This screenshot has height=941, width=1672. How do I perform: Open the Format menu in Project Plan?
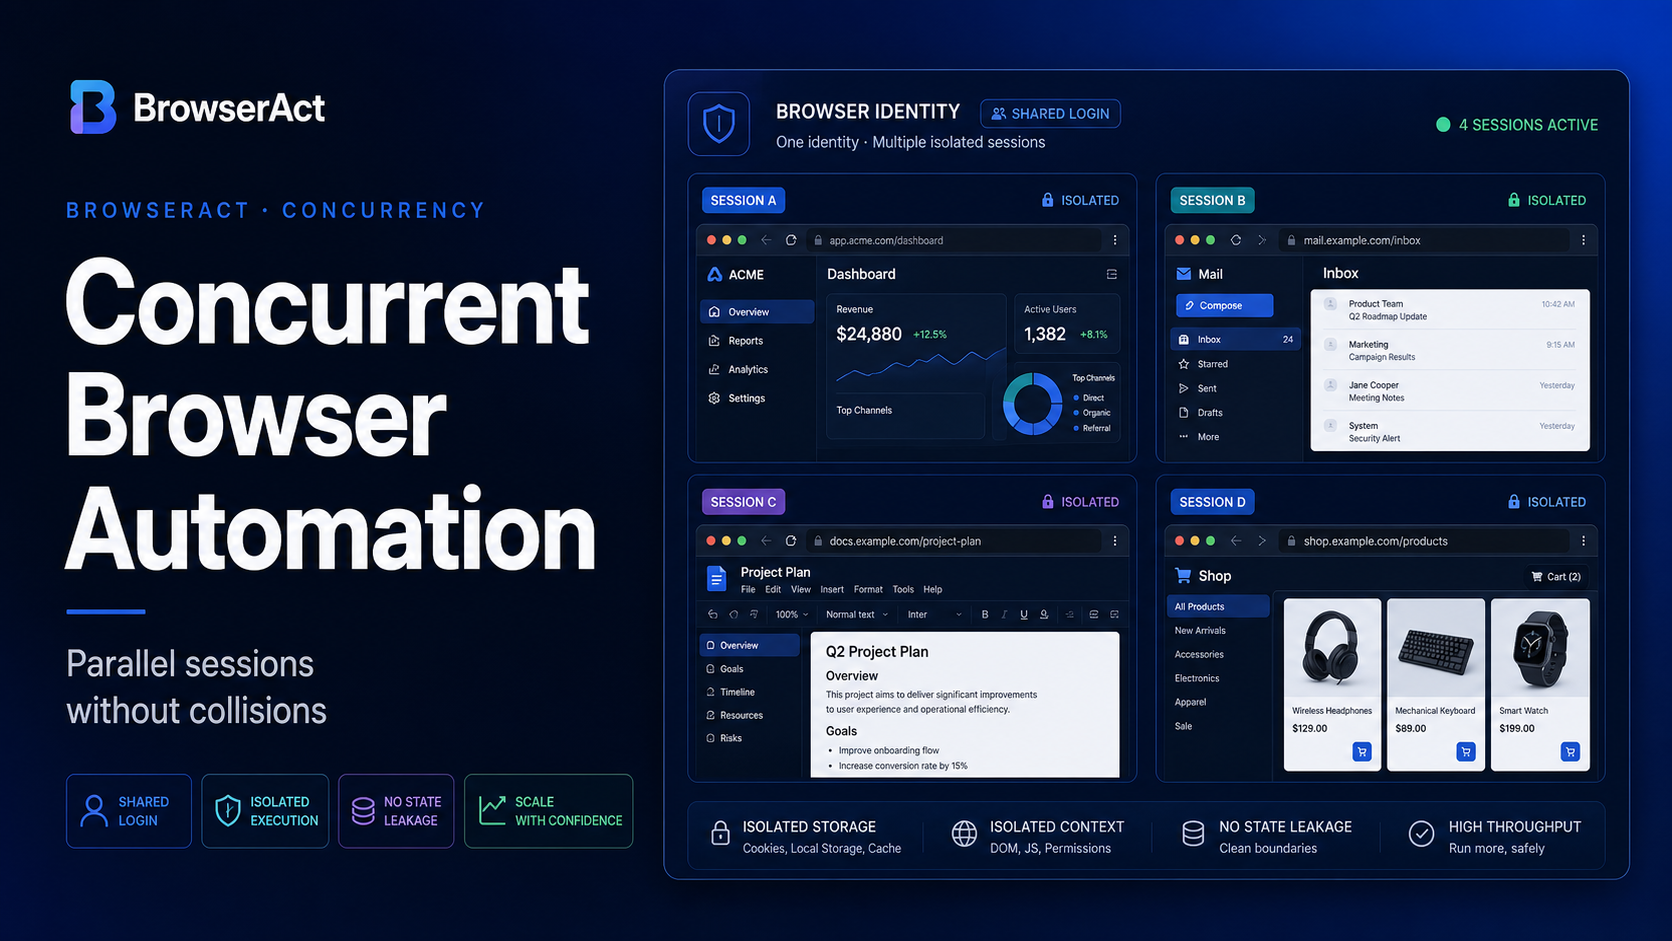[x=868, y=590]
